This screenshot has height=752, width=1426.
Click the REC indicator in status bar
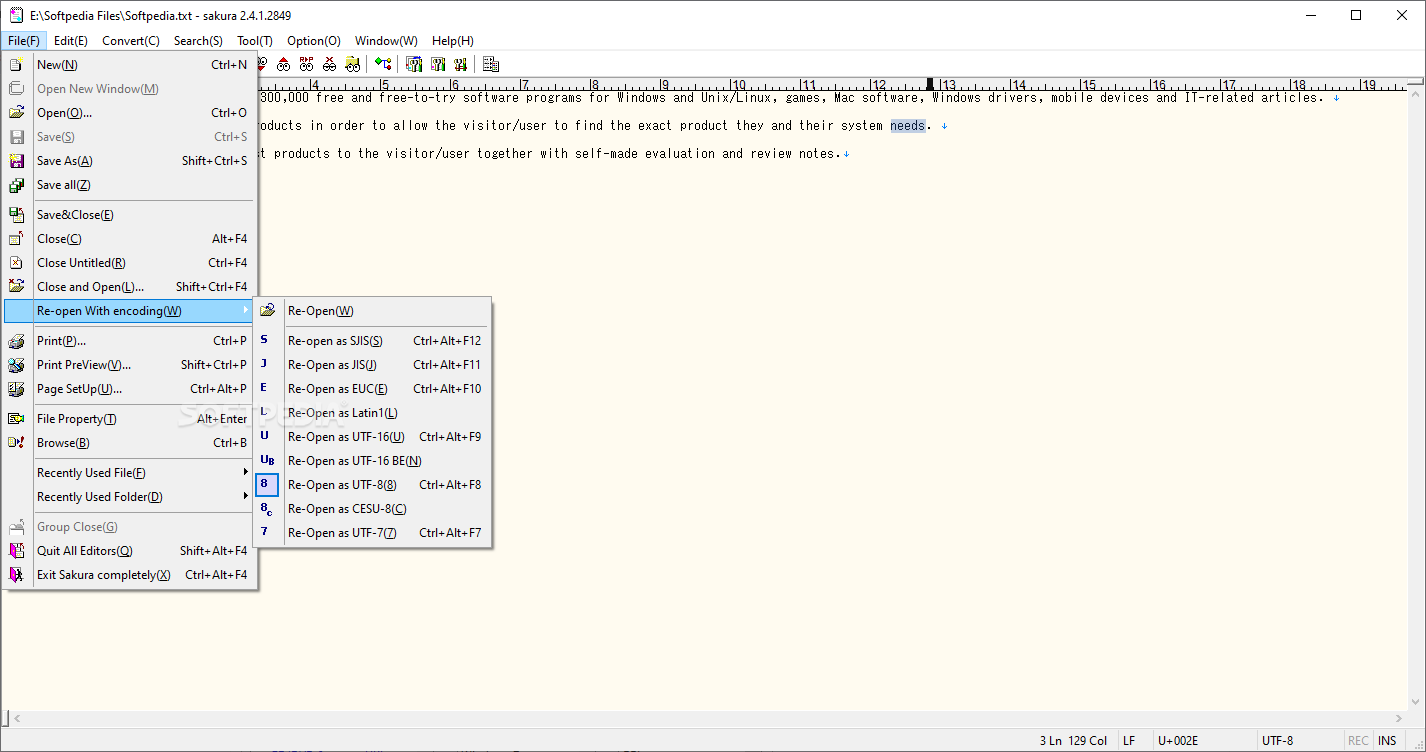(x=1358, y=741)
